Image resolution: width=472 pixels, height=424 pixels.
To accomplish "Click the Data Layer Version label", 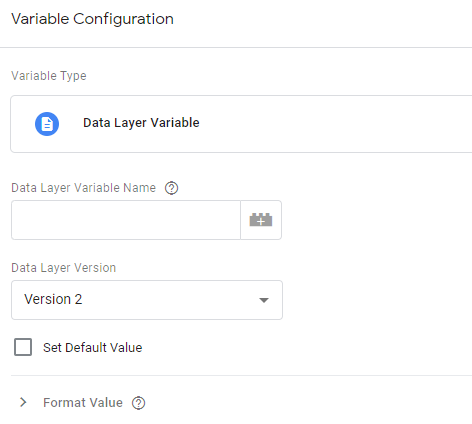I will (63, 268).
